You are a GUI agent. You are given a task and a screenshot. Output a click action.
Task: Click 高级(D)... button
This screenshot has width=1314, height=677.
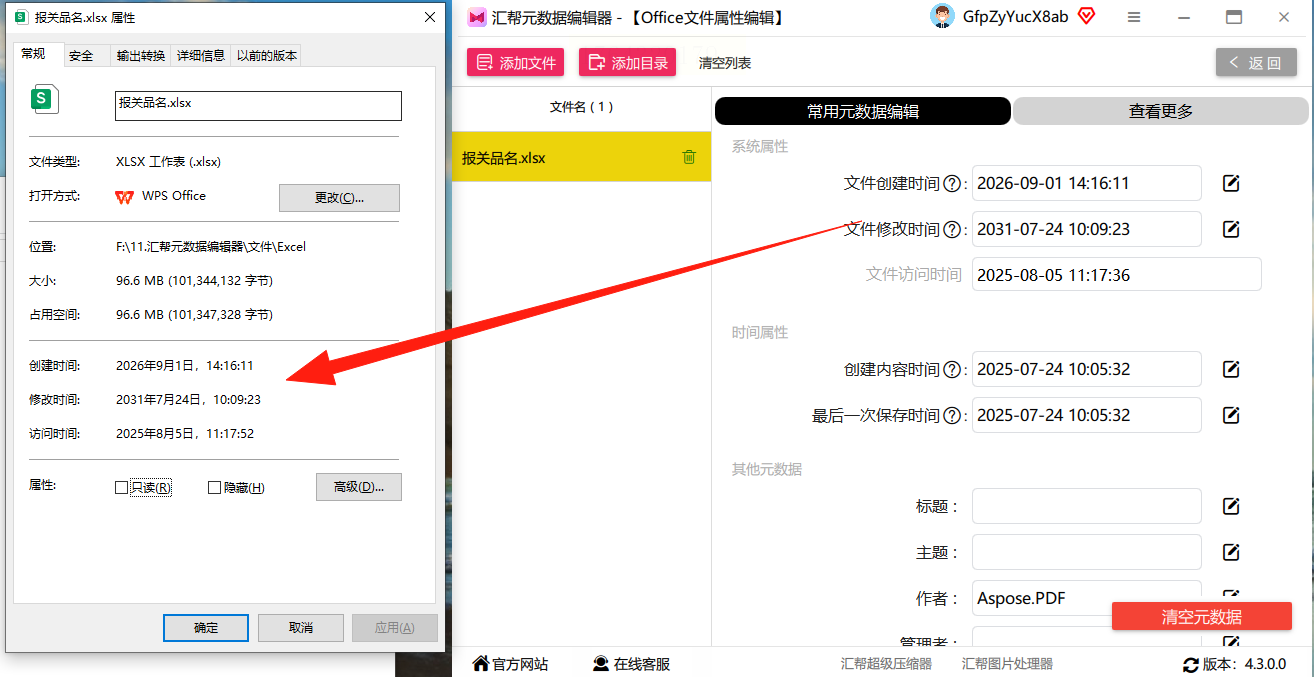(359, 487)
